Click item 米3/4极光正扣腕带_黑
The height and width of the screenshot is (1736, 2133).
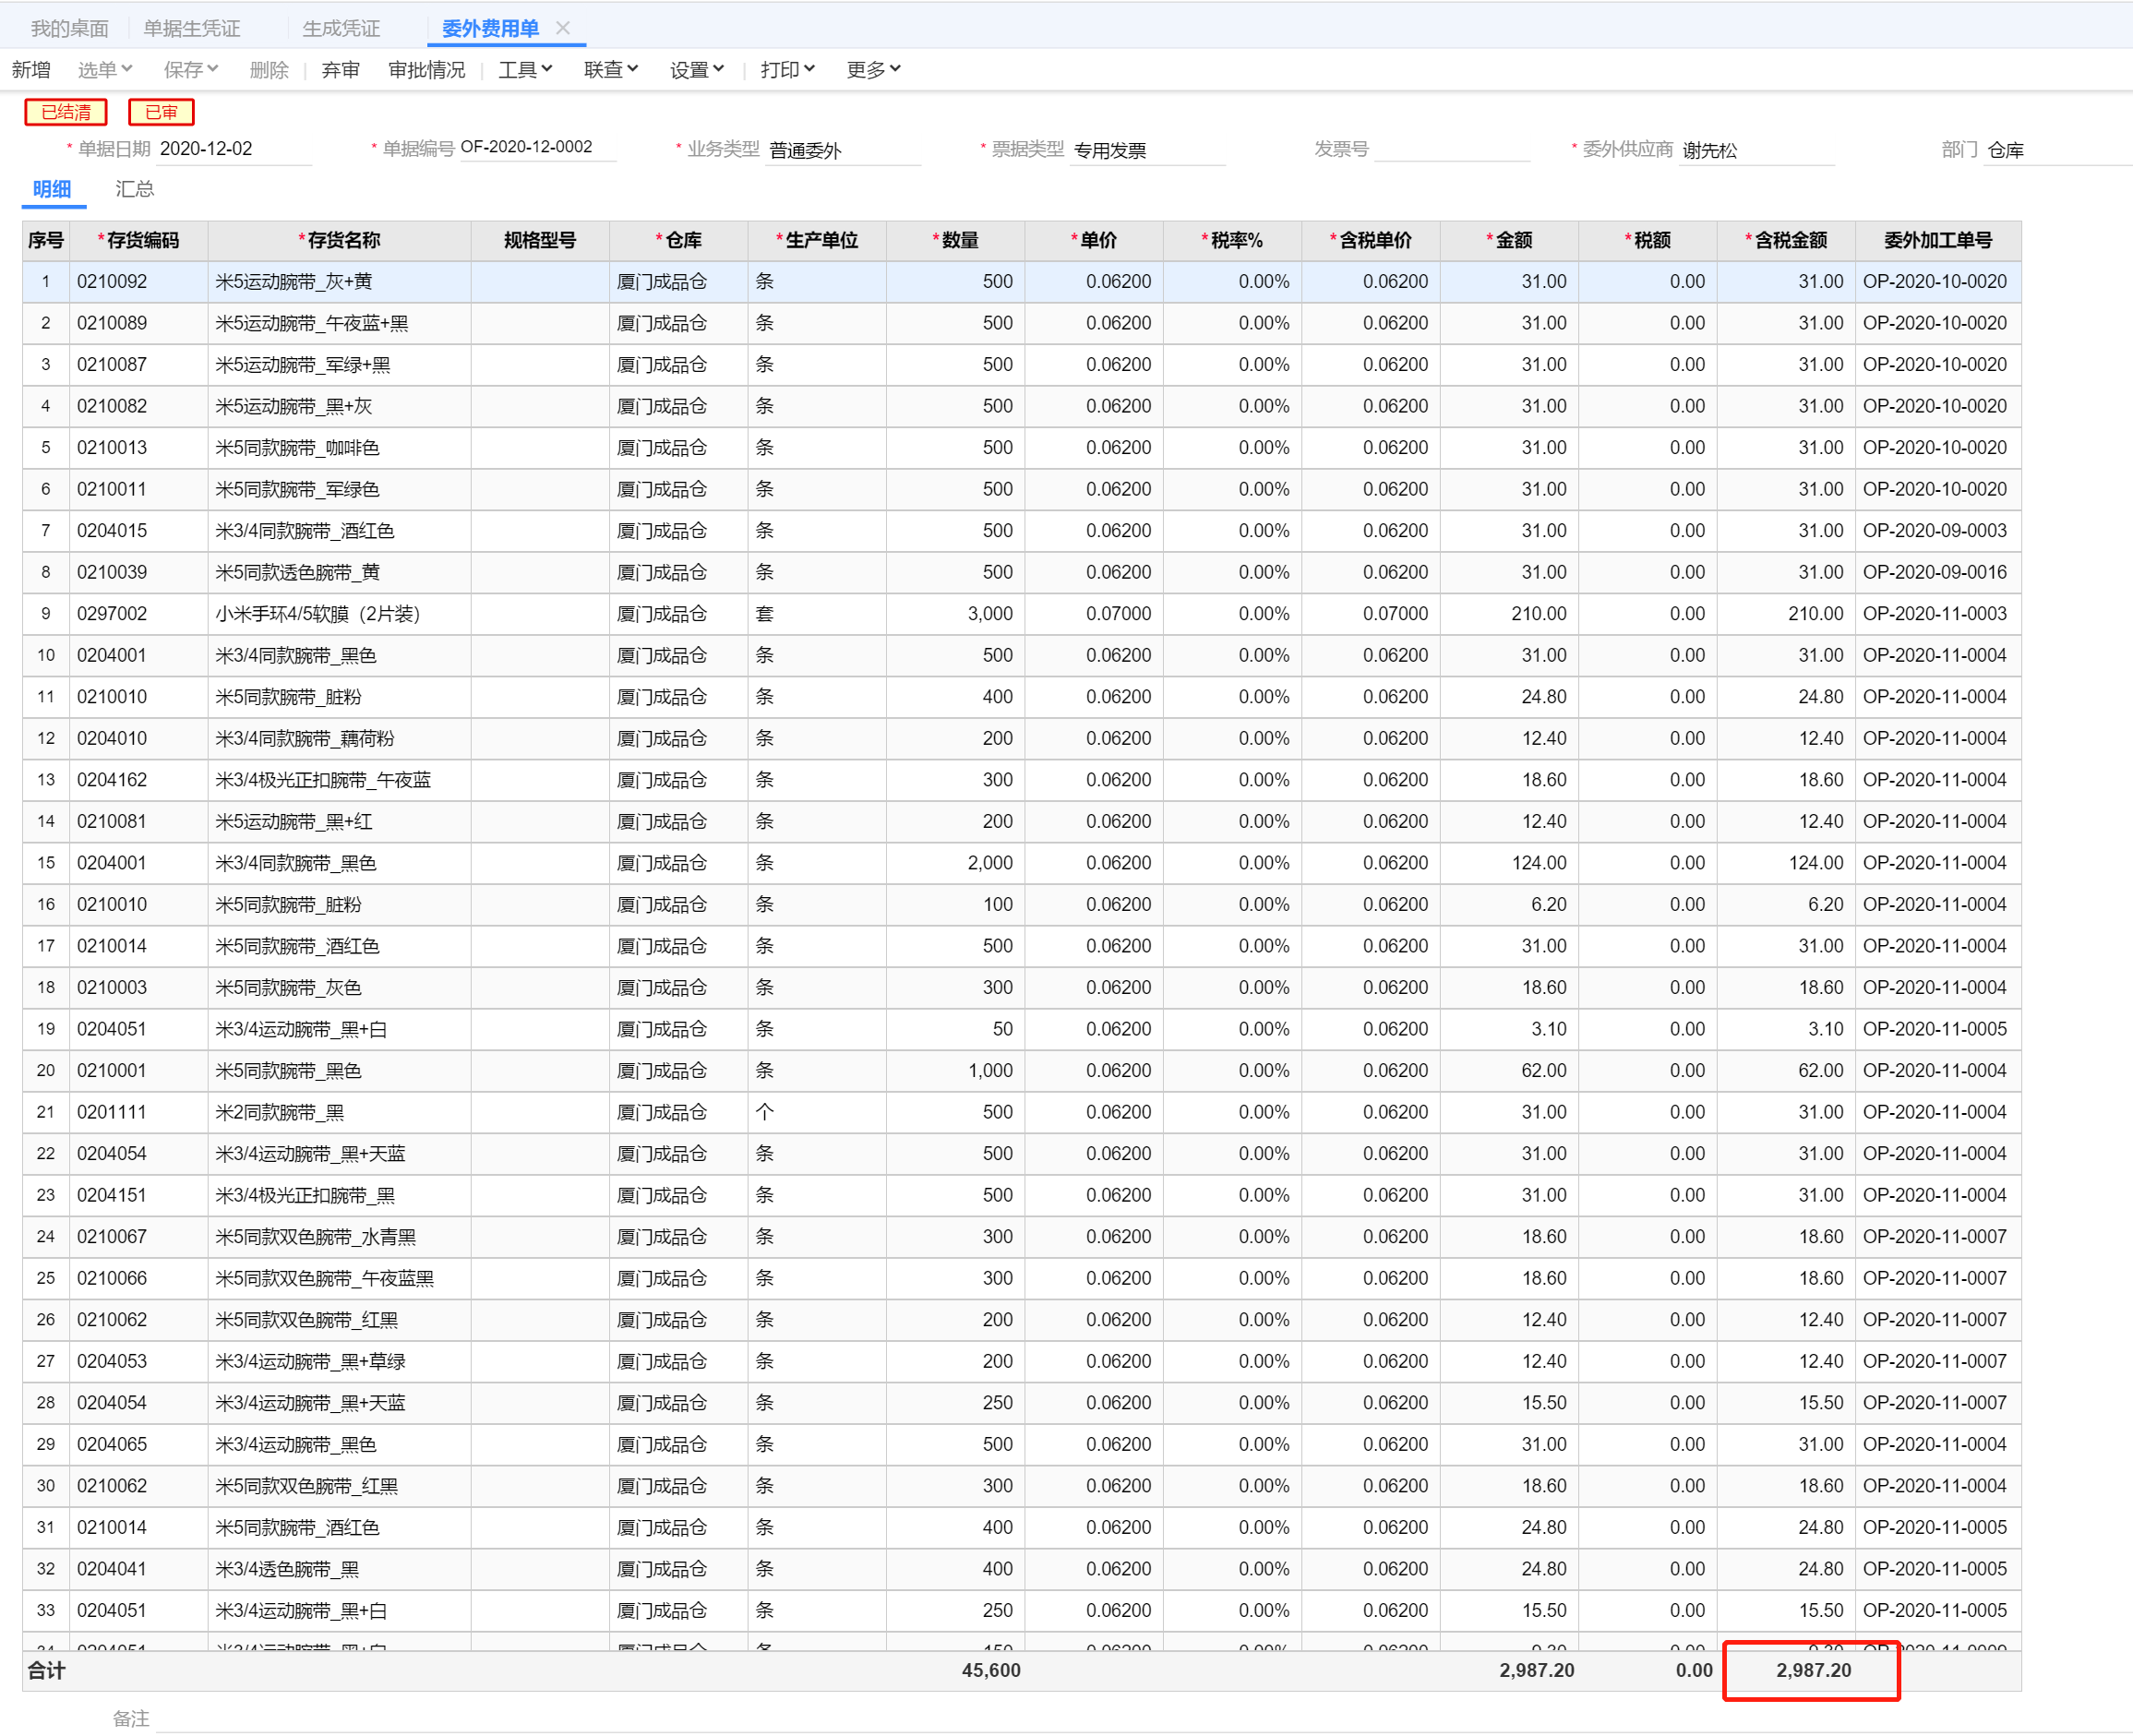305,1195
